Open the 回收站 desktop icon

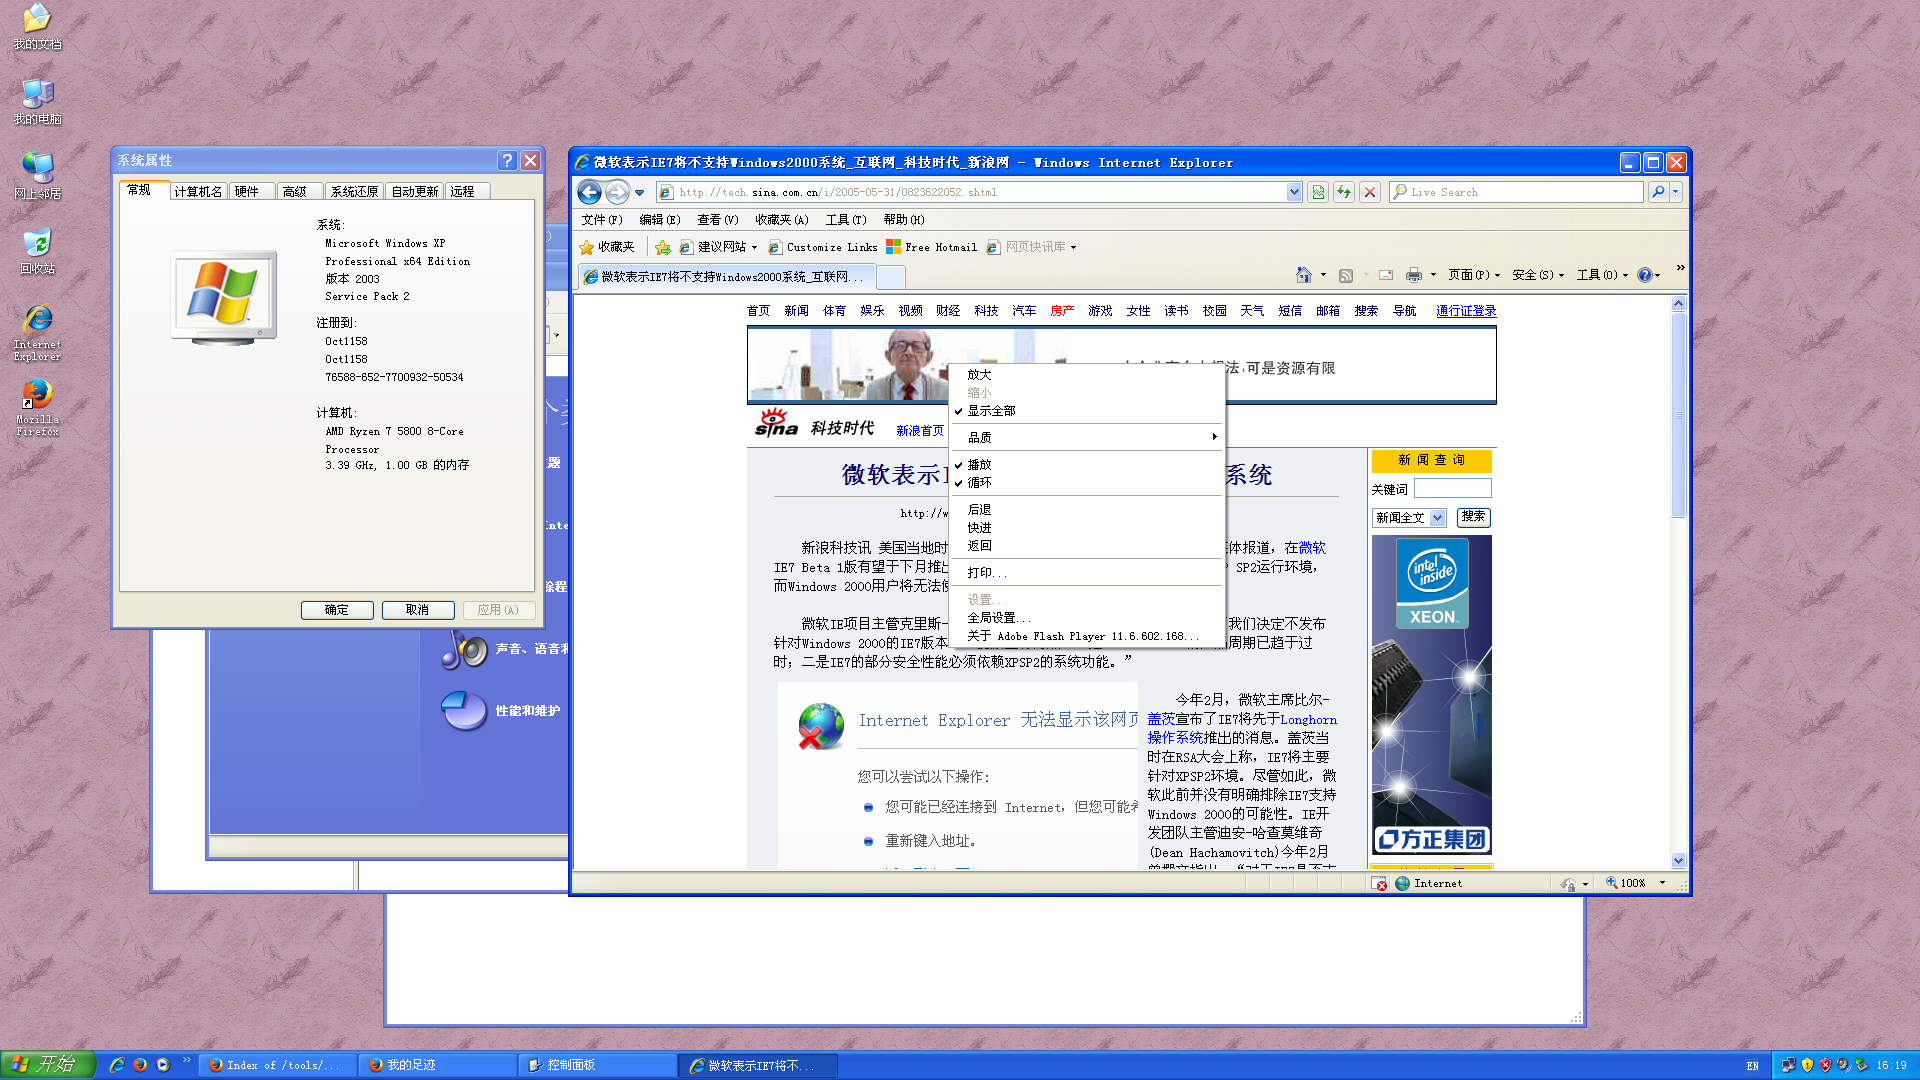37,251
